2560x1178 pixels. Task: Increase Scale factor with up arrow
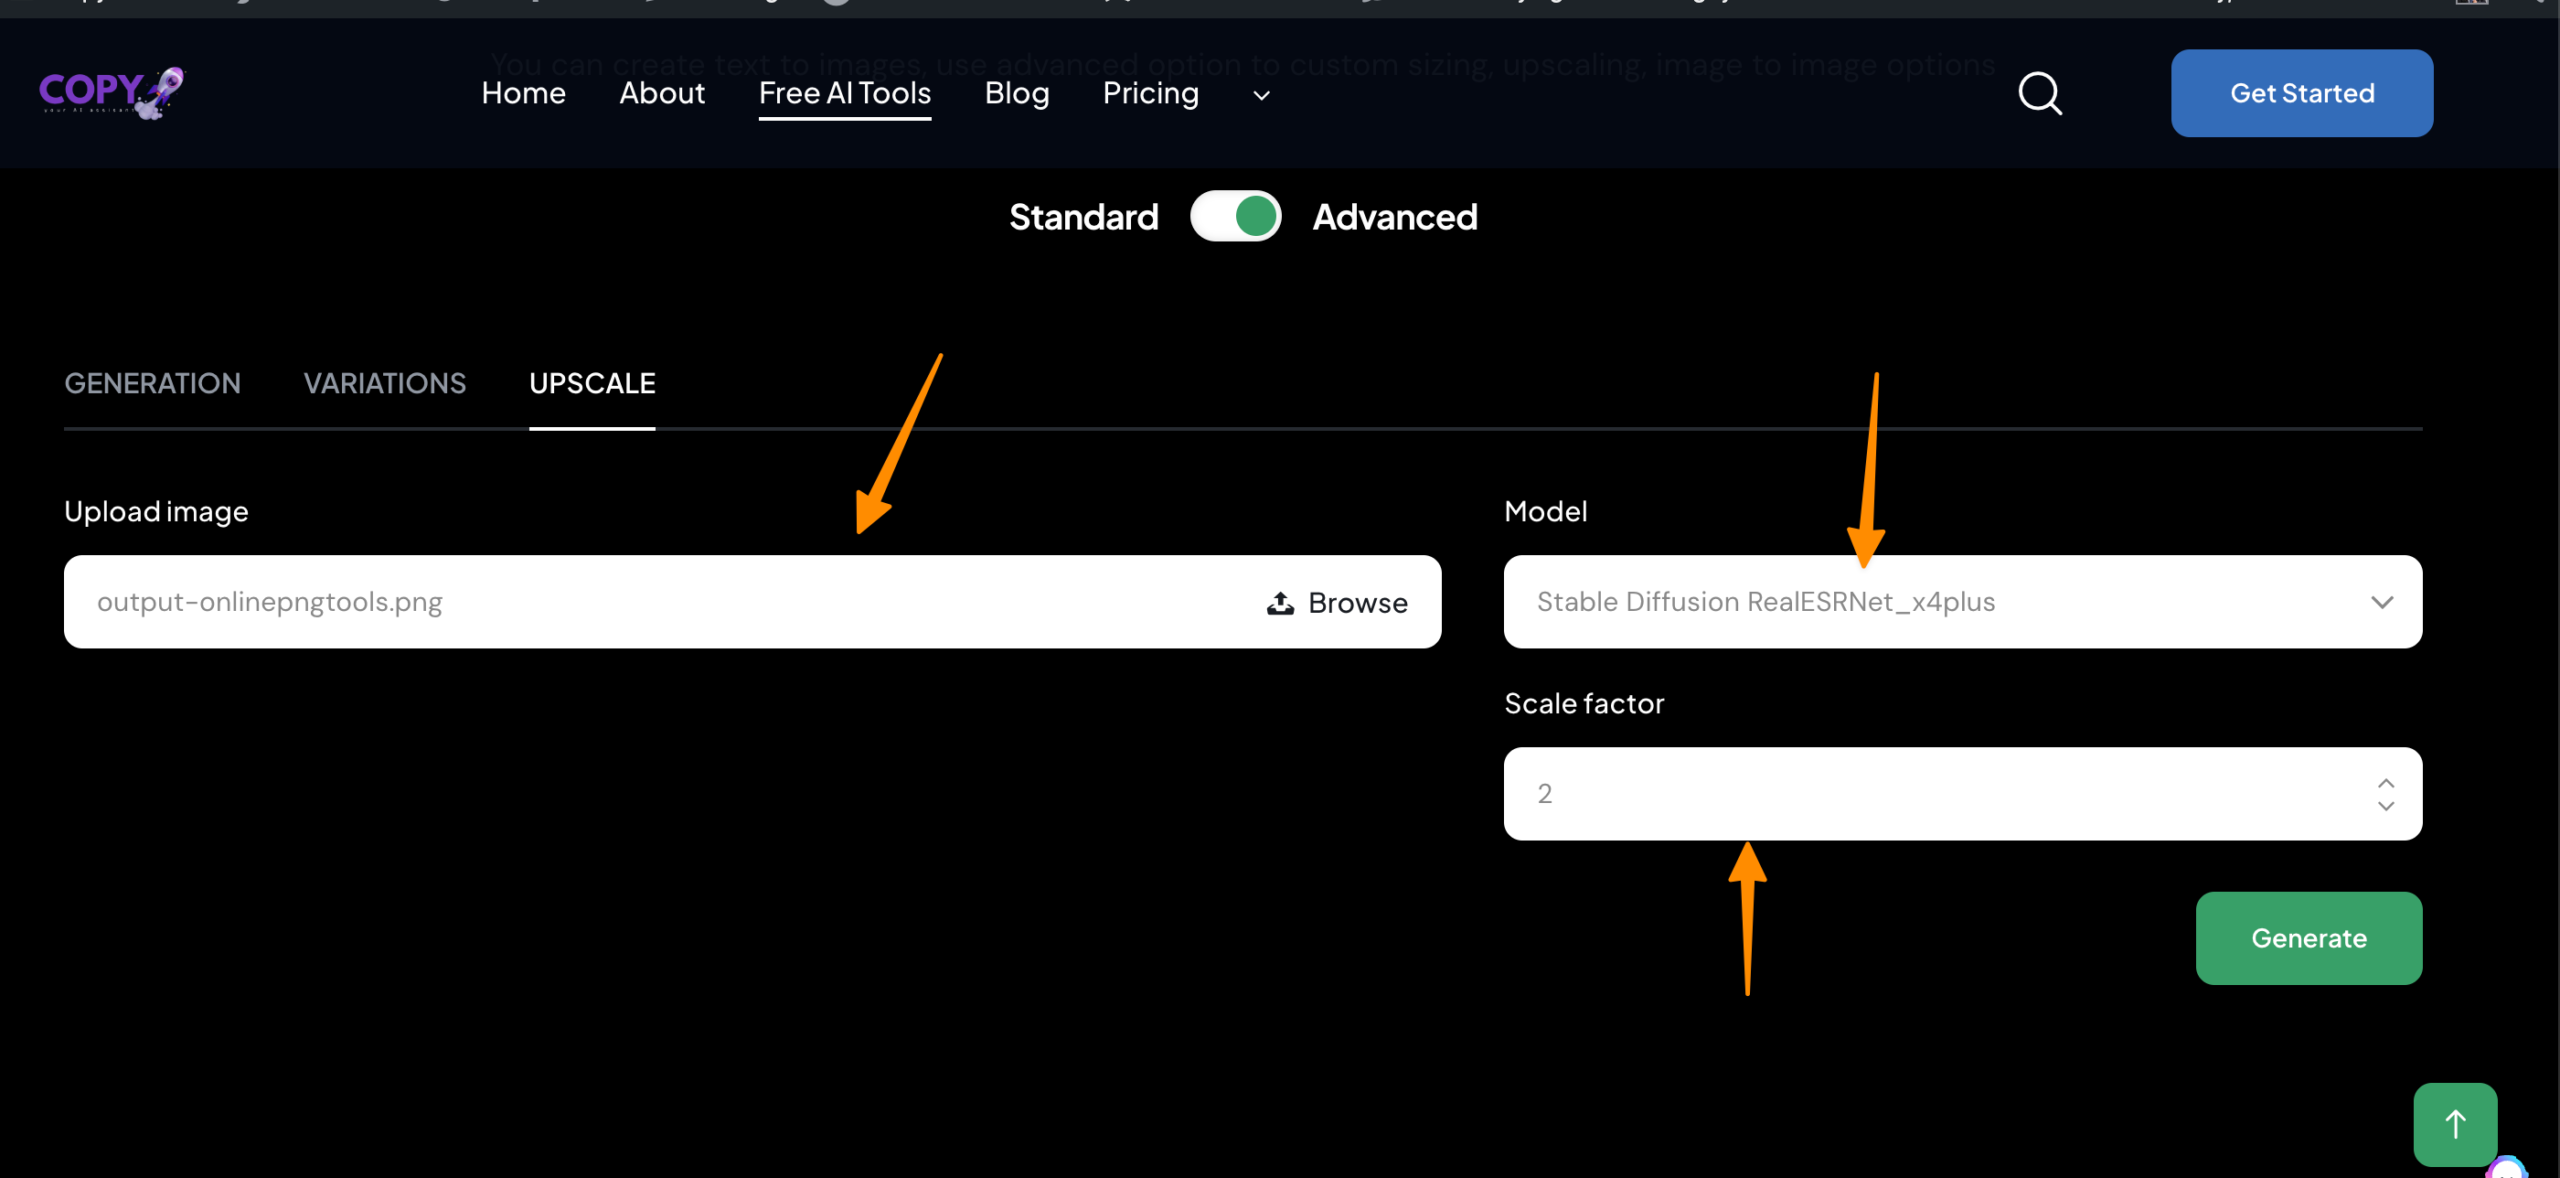tap(2386, 783)
